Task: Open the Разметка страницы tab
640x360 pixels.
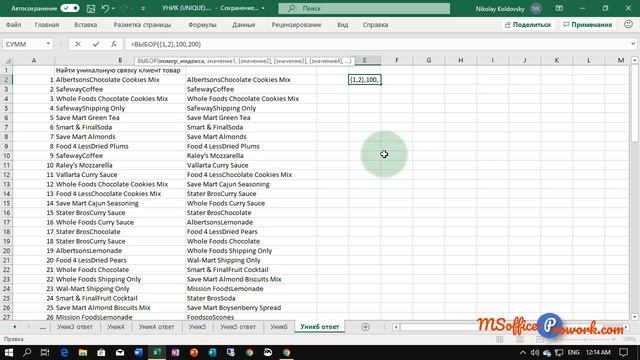Action: point(142,25)
